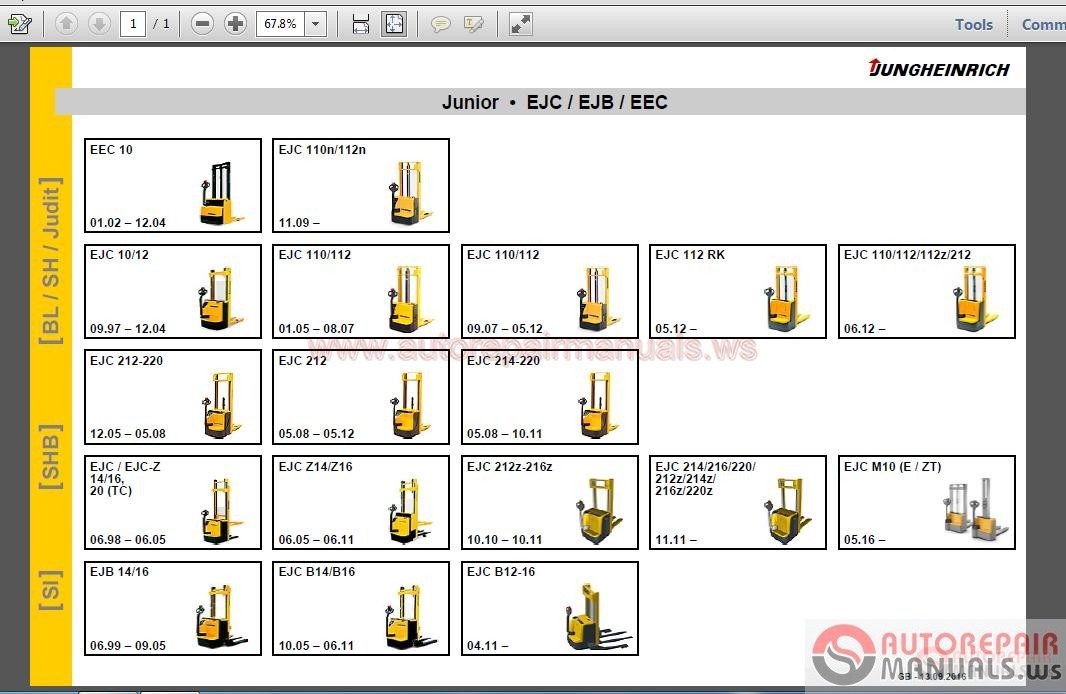Zoom out with the minus button

(x=202, y=24)
